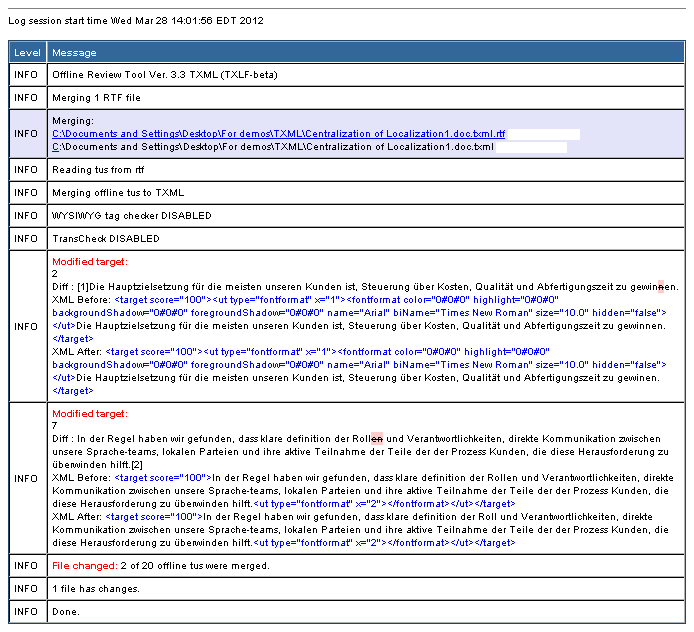Click the INFO cell beside 'Done.'

[26, 612]
